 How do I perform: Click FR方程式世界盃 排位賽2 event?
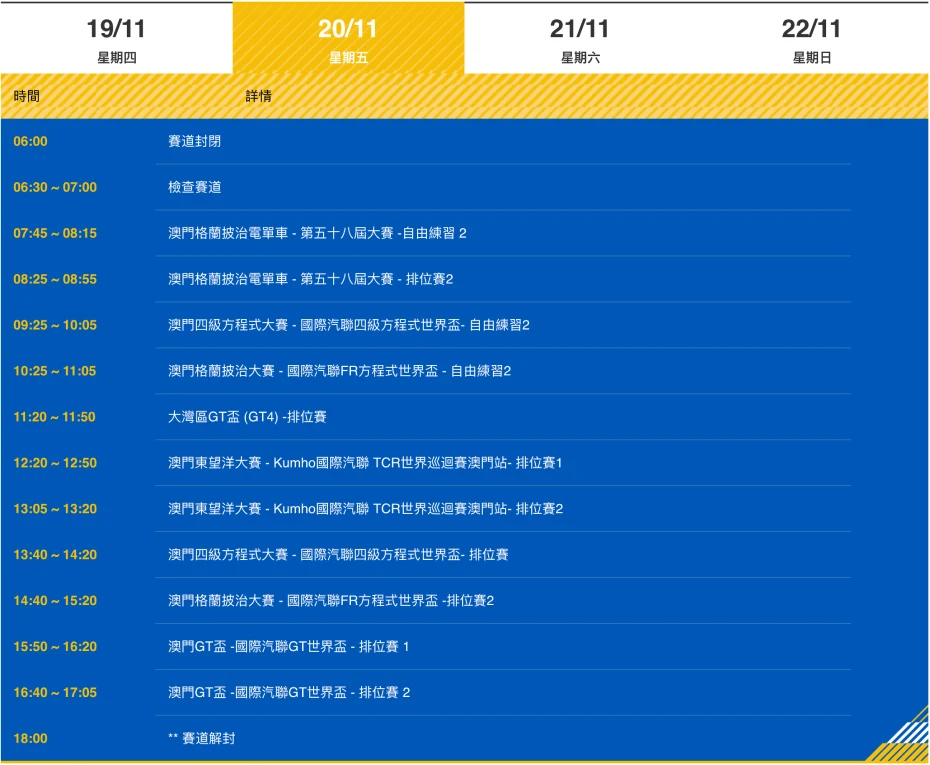click(x=331, y=601)
